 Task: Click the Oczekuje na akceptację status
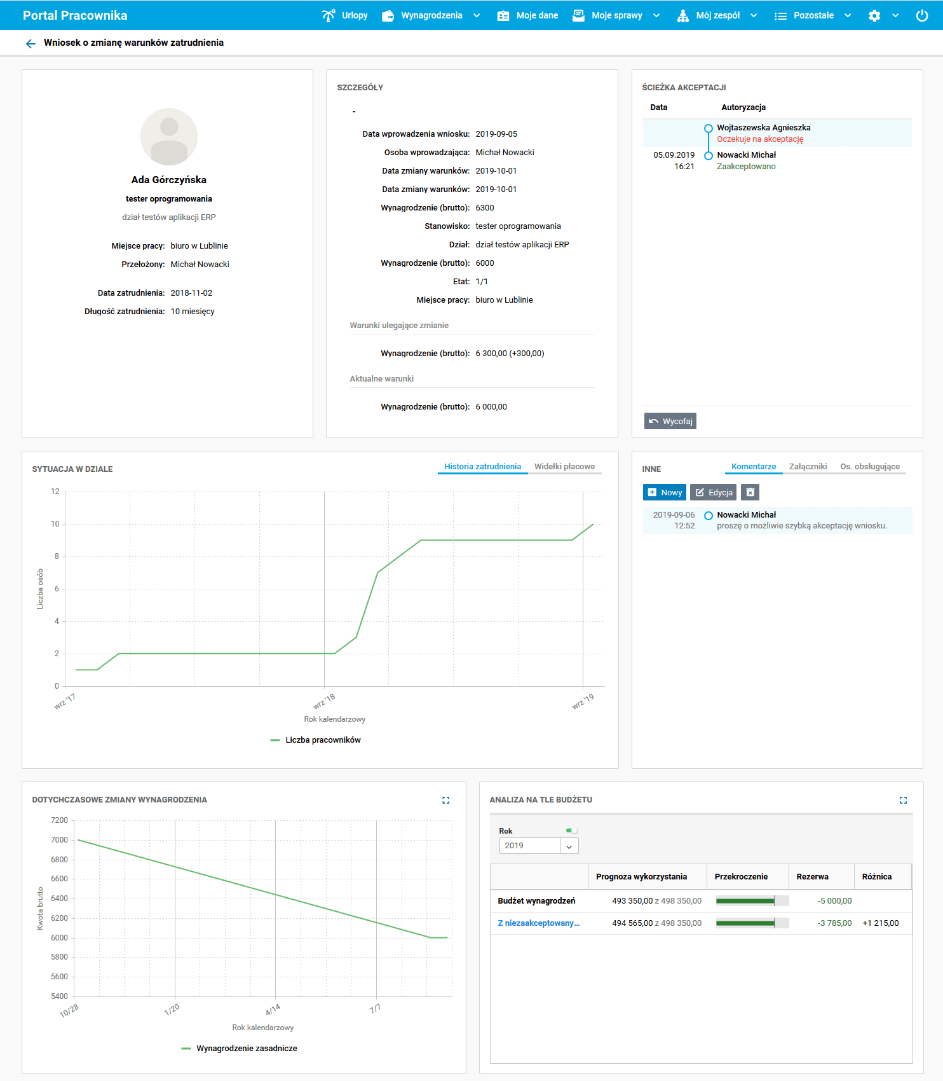pos(760,139)
